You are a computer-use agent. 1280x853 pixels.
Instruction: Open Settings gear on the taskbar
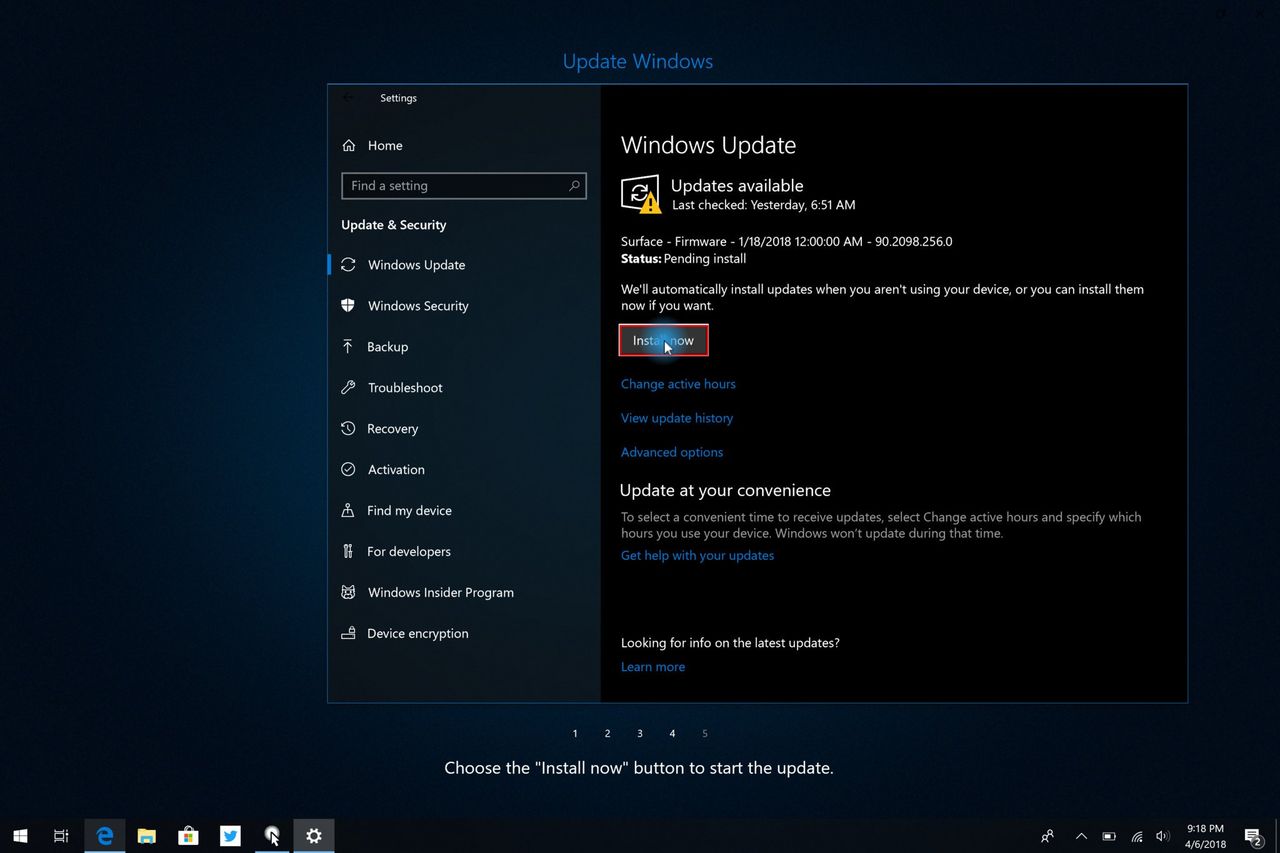pyautogui.click(x=314, y=836)
